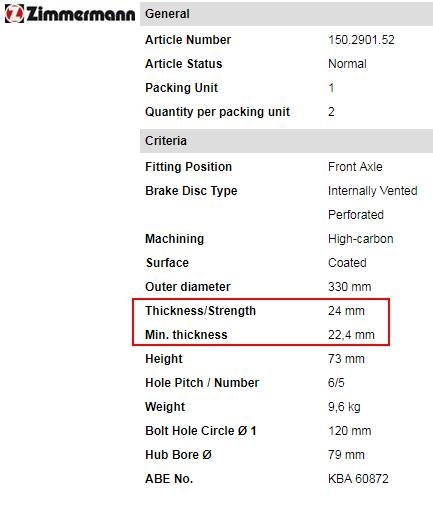Viewport: 433px width, 506px height.
Task: Click the ABE No. KBA 60872 value
Action: click(x=358, y=479)
